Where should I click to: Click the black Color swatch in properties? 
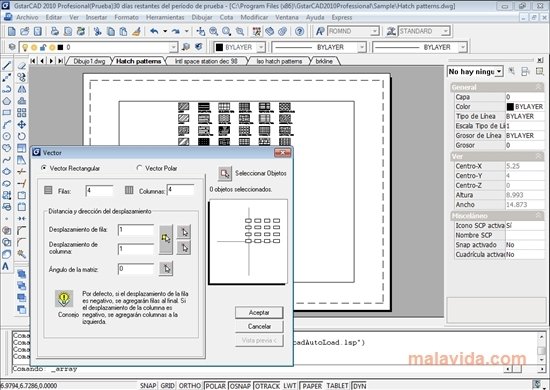(x=510, y=107)
